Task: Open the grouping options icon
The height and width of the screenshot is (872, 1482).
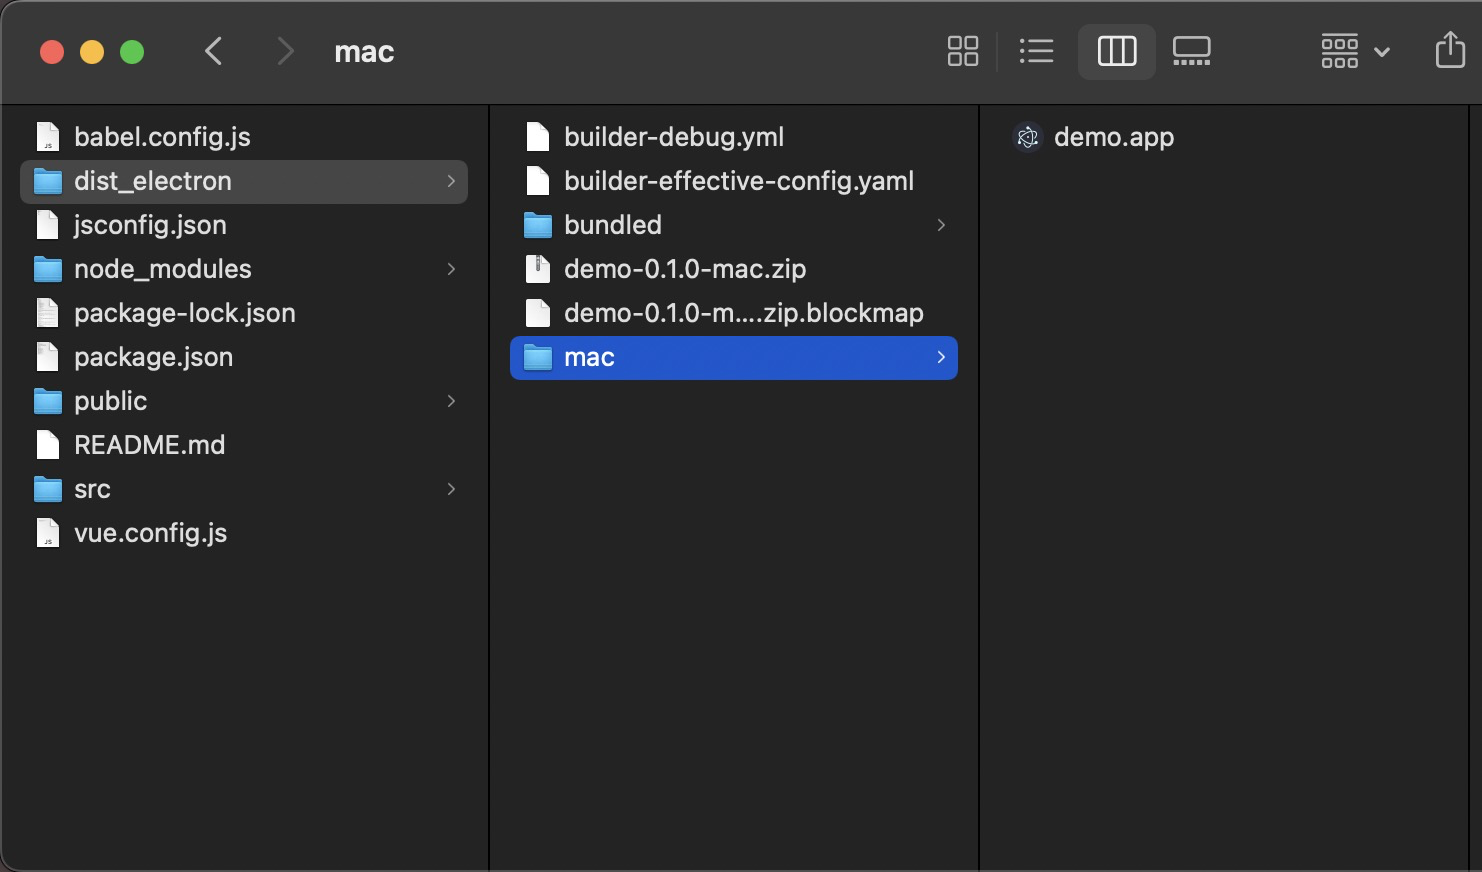Action: tap(1339, 51)
